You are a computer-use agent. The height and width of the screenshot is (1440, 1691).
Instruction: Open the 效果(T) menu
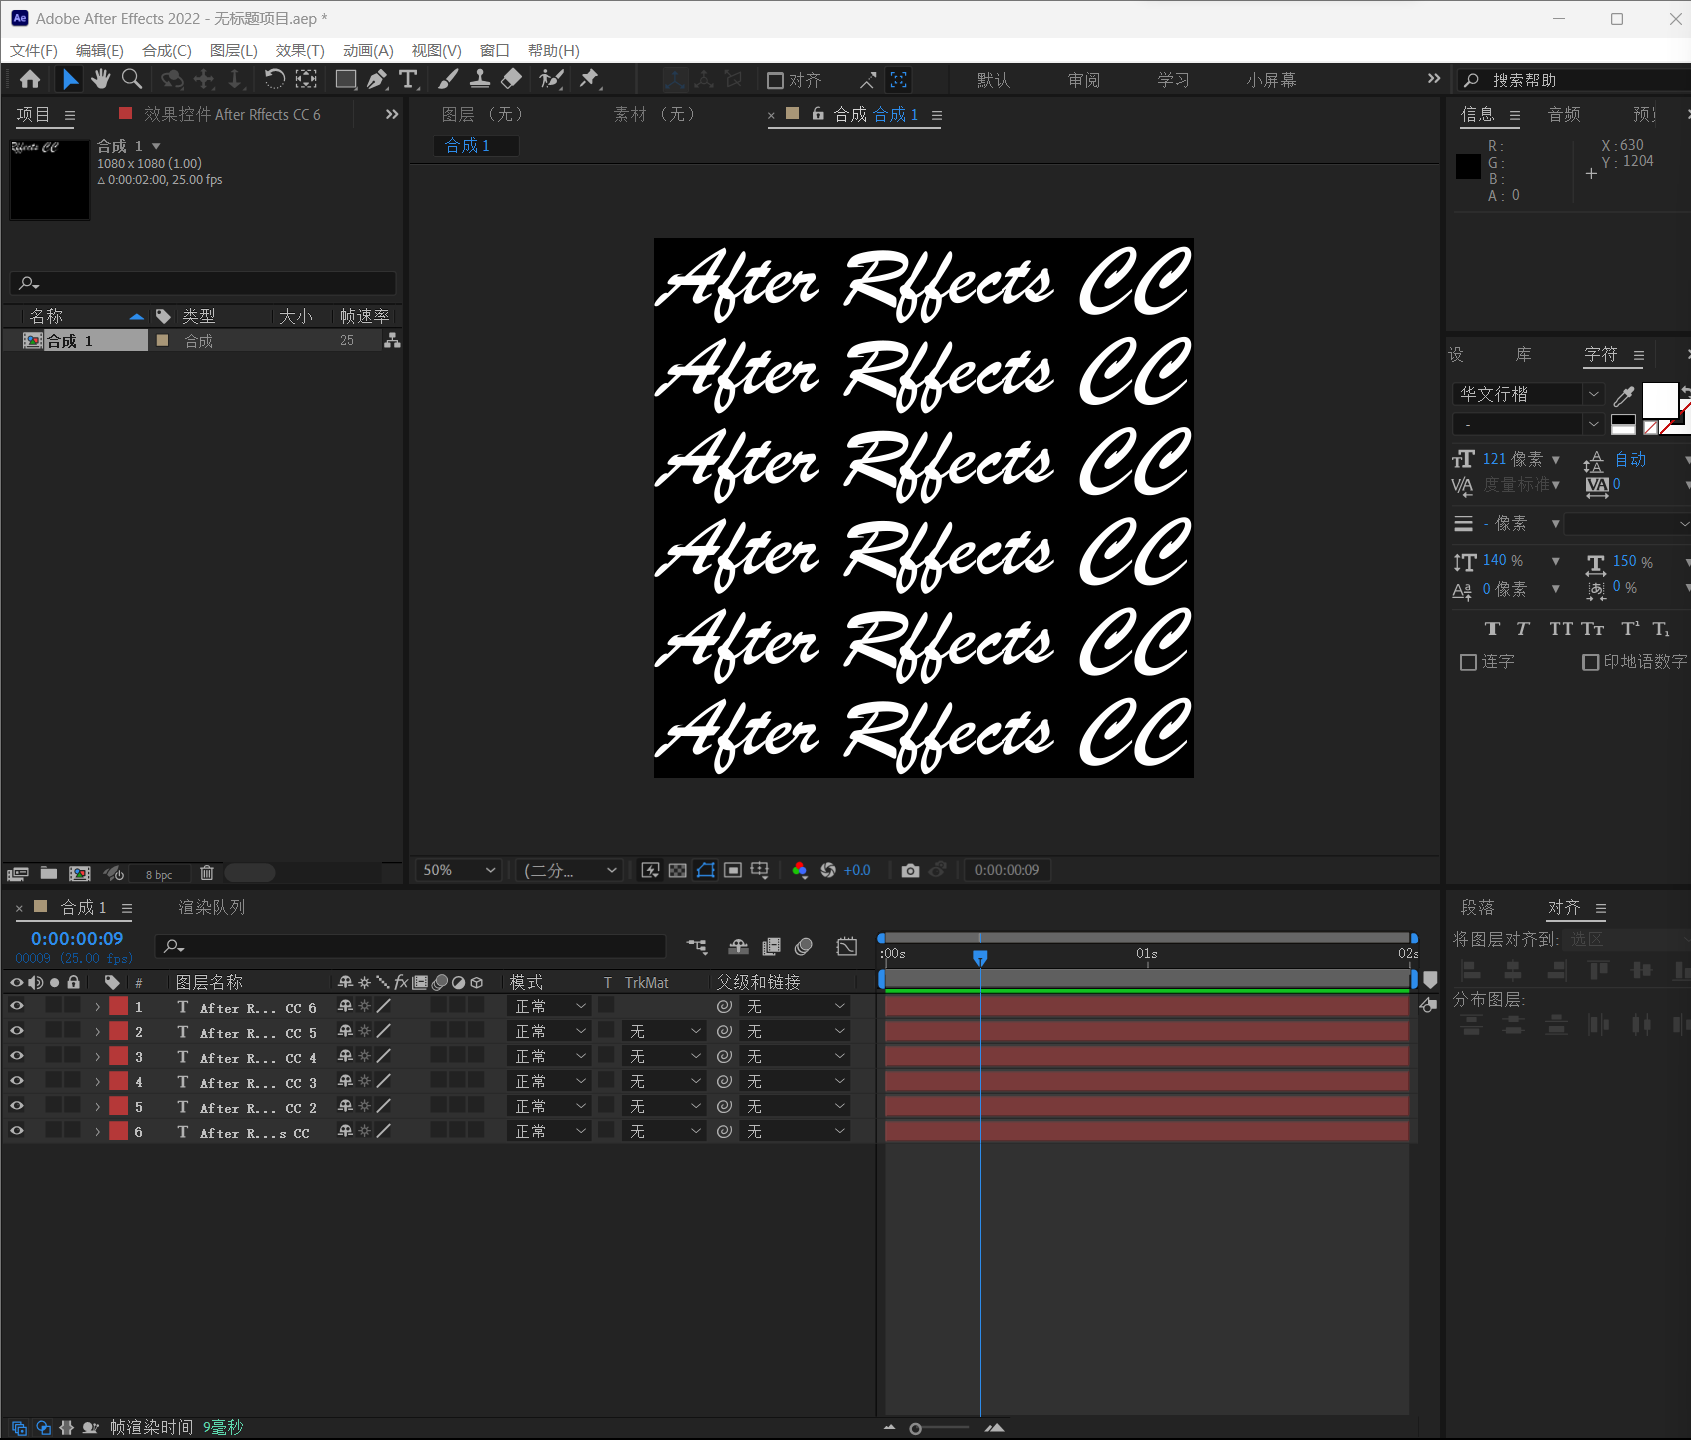click(x=300, y=51)
